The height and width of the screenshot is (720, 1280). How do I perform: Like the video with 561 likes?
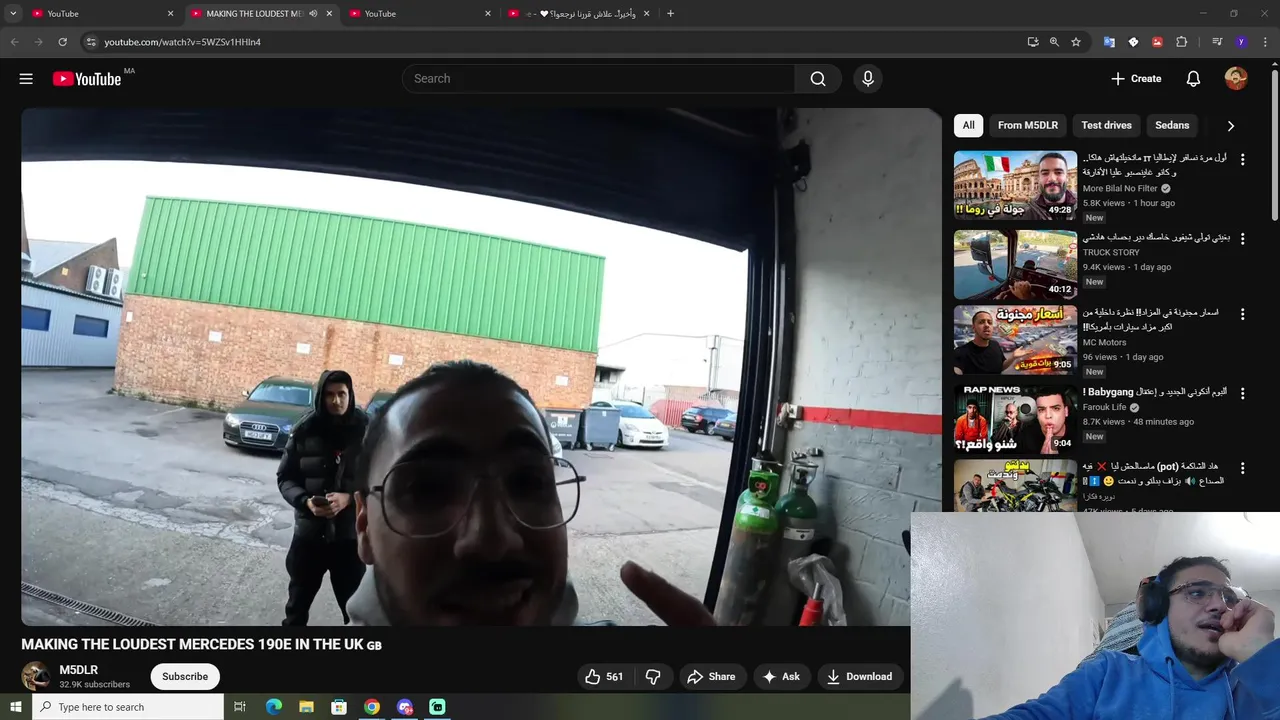pyautogui.click(x=604, y=677)
